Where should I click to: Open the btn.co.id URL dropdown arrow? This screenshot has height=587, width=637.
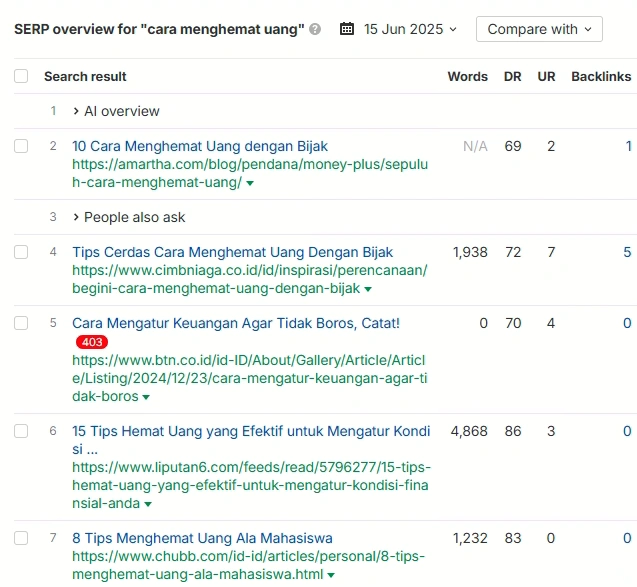pos(146,397)
